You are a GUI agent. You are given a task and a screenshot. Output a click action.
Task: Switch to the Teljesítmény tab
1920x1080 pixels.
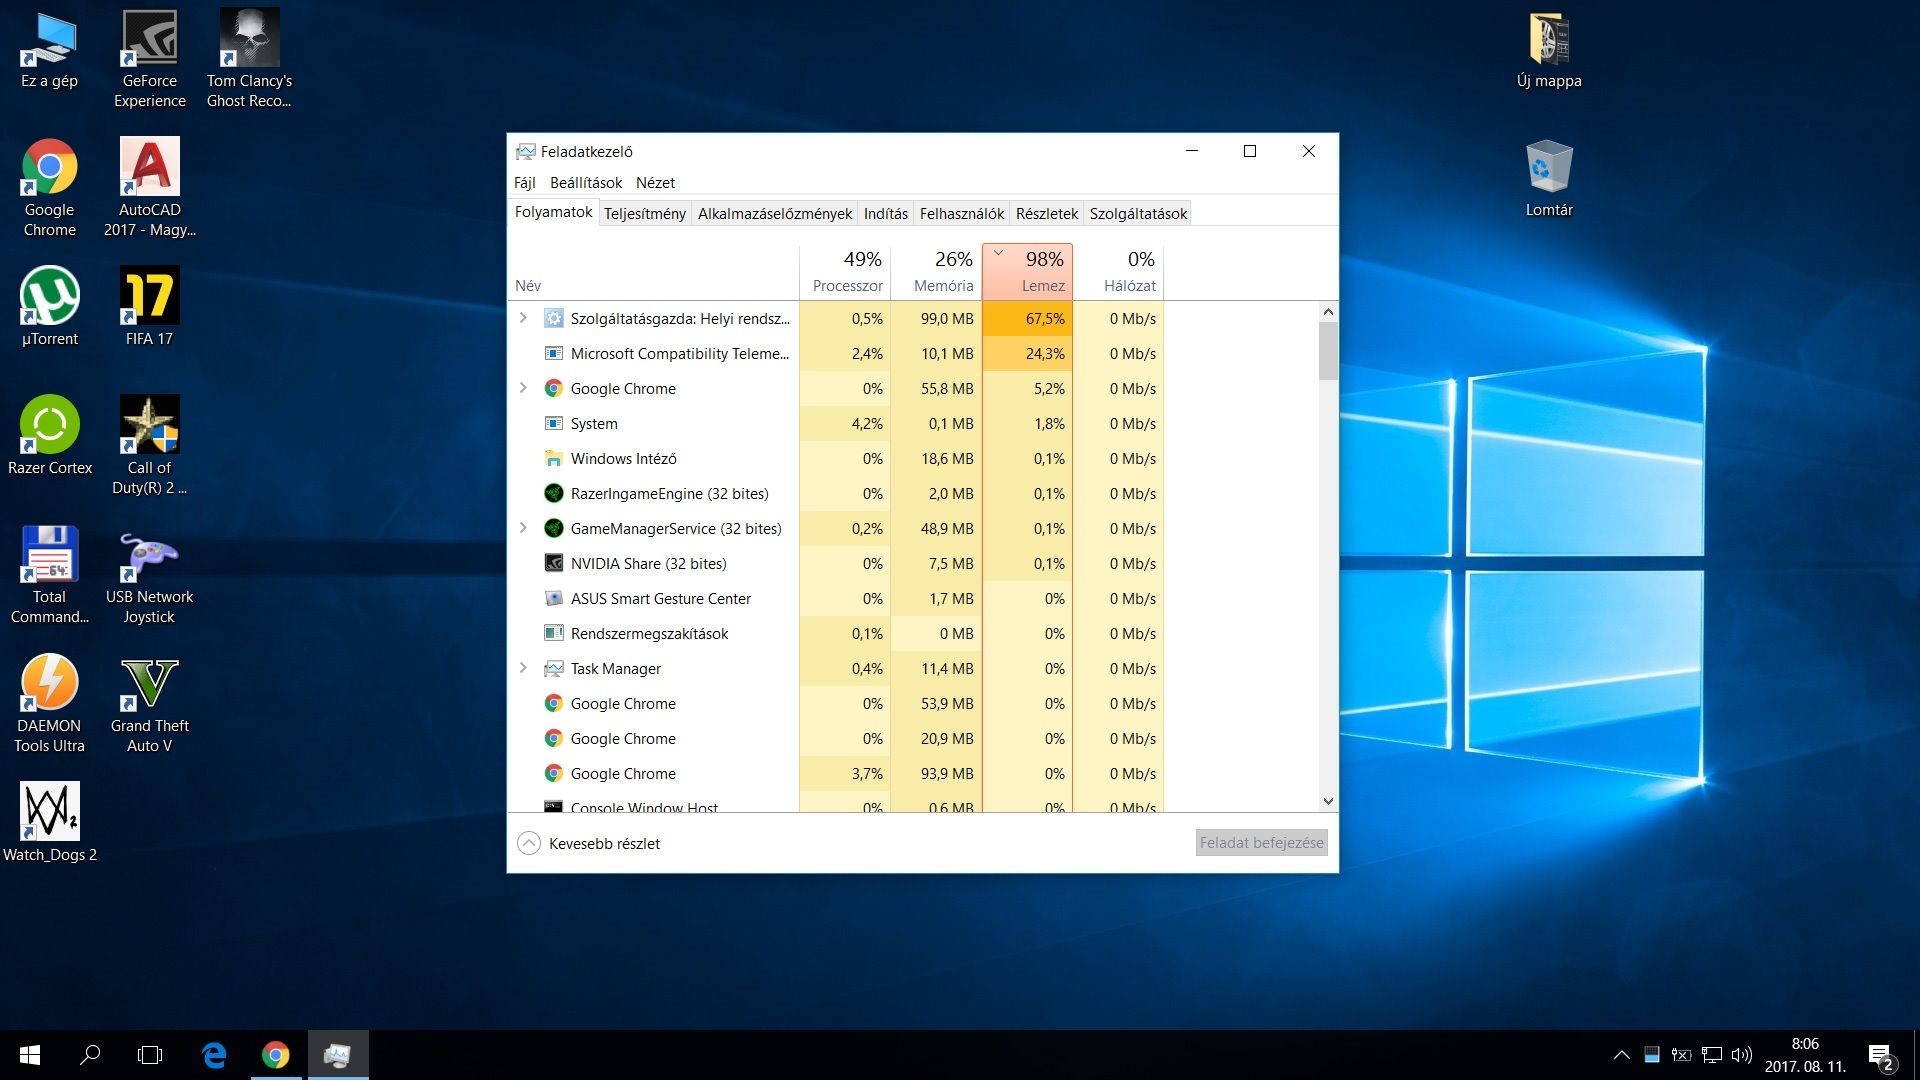(644, 213)
